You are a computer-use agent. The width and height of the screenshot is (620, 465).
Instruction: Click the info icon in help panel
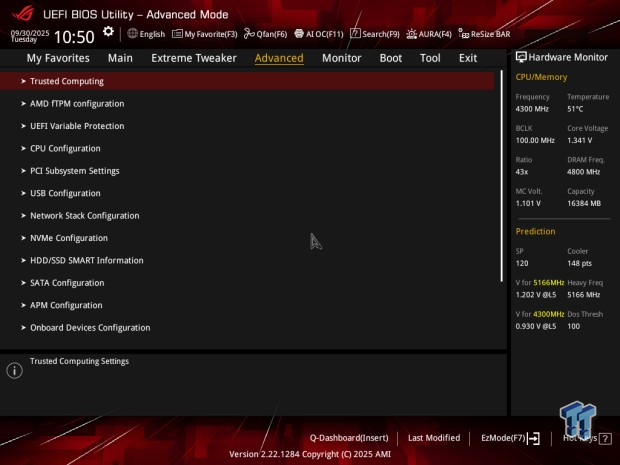[14, 371]
